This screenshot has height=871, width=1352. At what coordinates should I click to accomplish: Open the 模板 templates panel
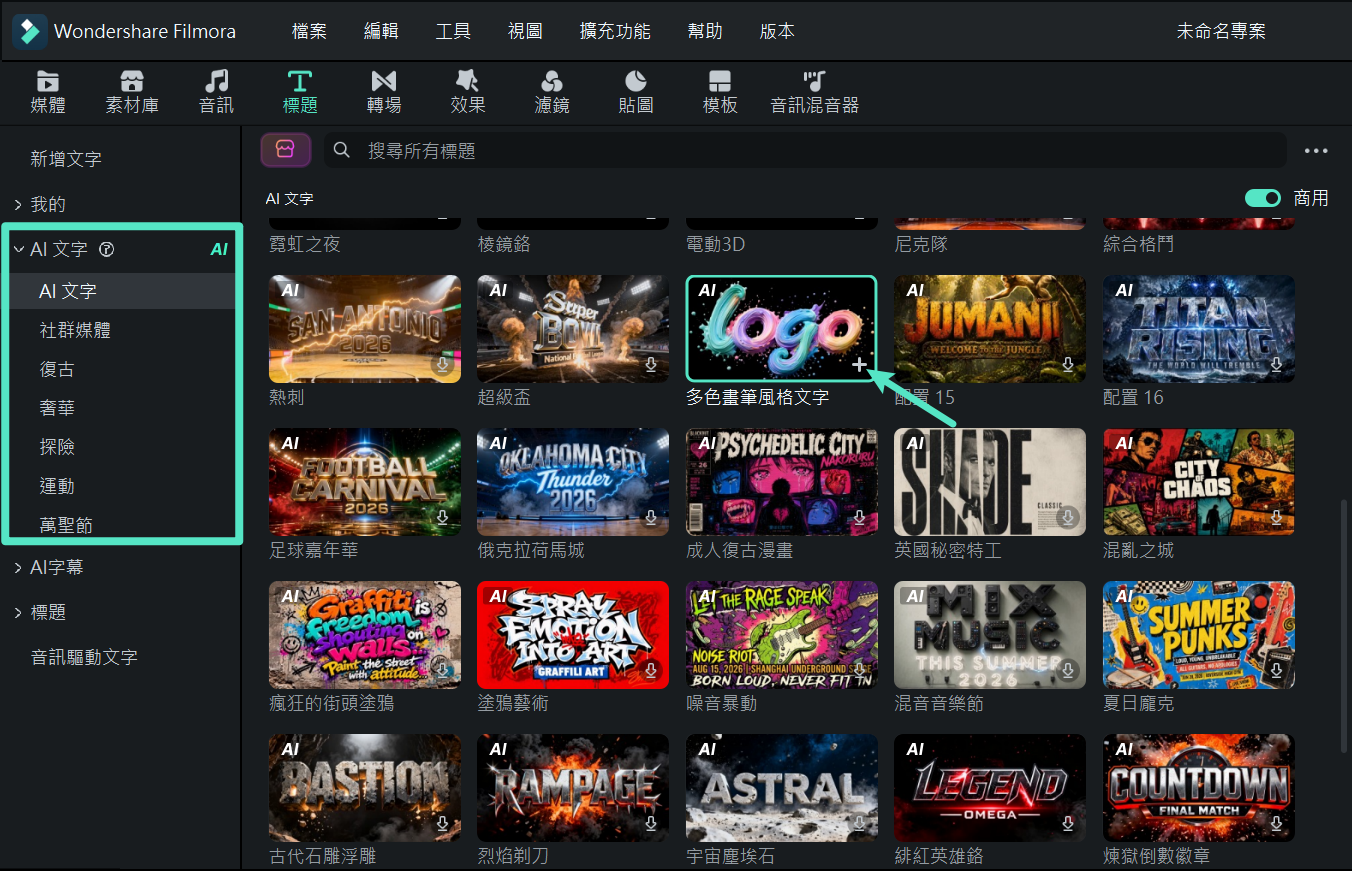(720, 91)
